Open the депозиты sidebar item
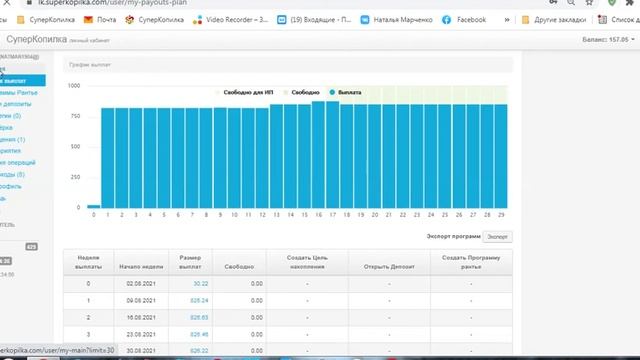Viewport: 640px width, 360px height. (x=16, y=104)
